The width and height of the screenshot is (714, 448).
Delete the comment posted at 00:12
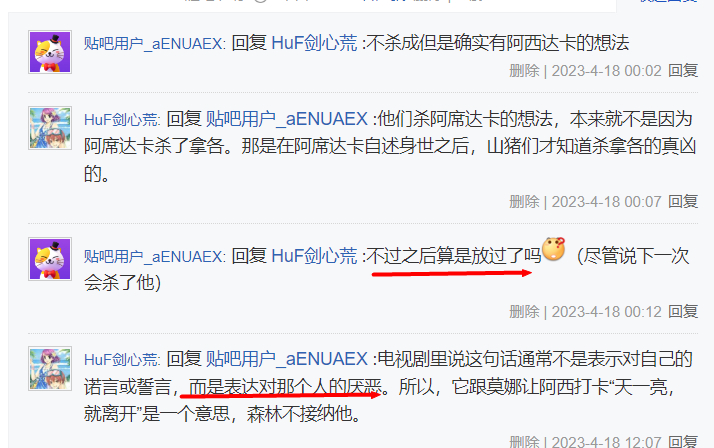524,312
